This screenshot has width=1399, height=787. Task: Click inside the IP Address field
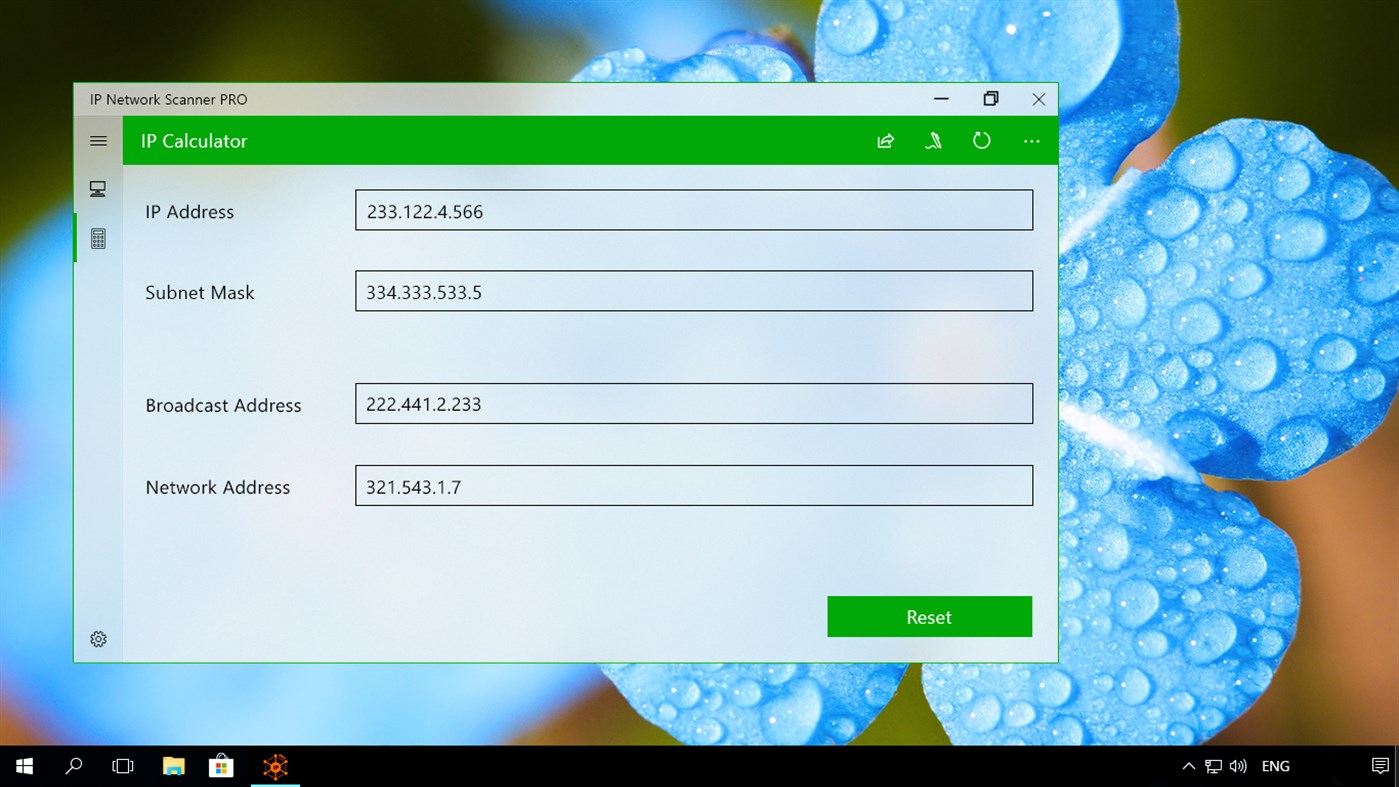pos(694,210)
